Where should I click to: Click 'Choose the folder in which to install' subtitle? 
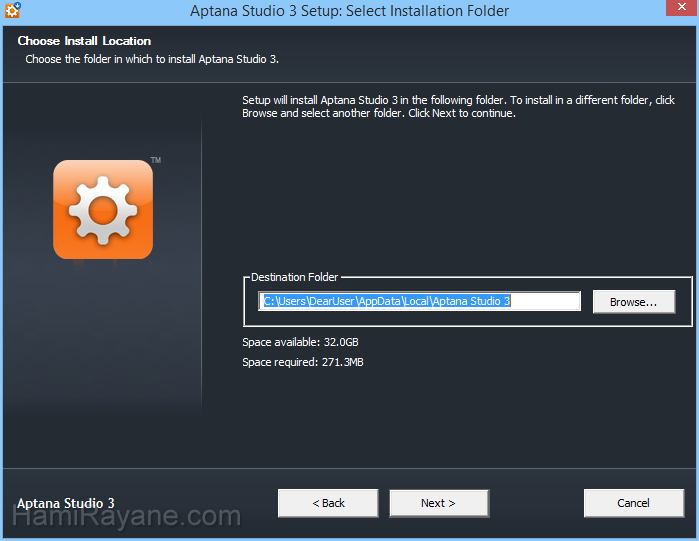point(152,59)
